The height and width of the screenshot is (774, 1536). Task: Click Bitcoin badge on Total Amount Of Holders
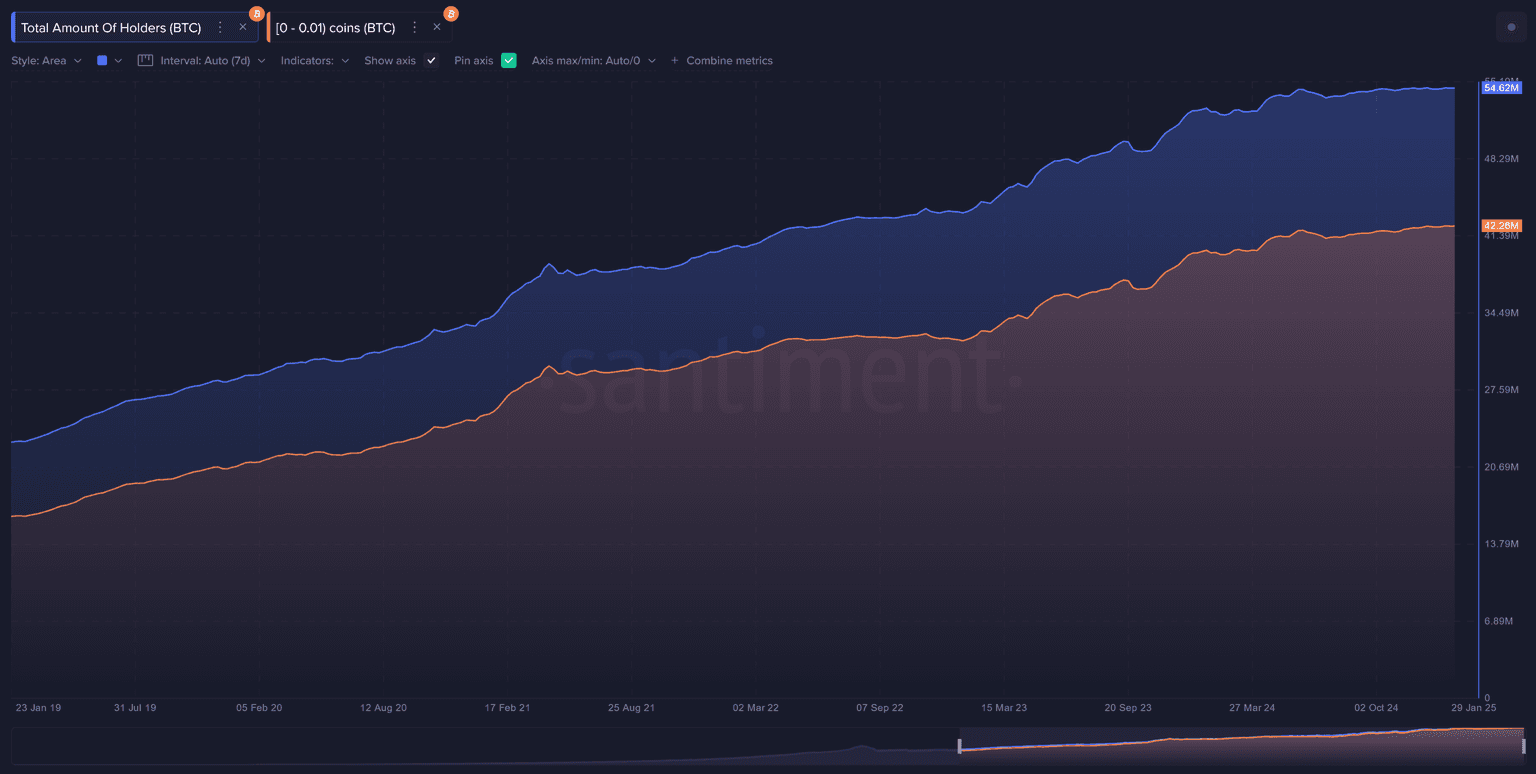(257, 13)
